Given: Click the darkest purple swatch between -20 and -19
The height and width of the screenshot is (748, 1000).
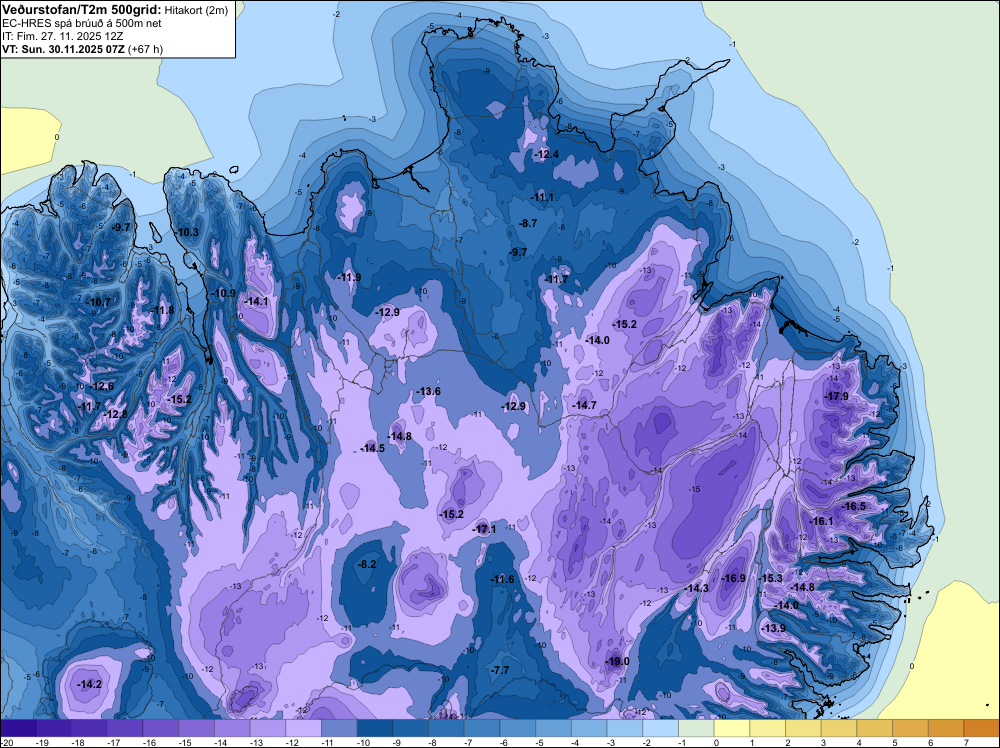Looking at the screenshot, I should (18, 728).
